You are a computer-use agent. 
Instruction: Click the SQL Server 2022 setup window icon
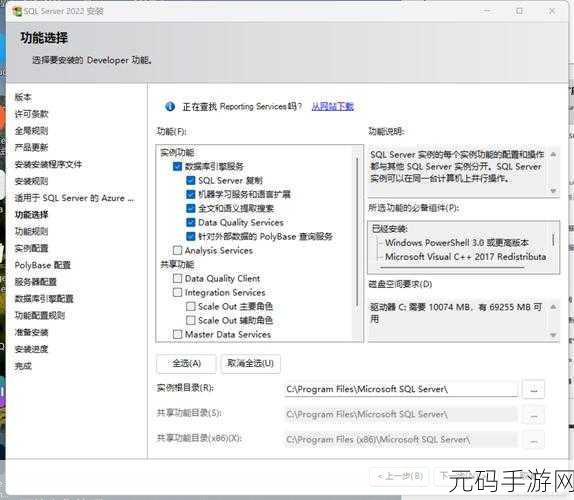pos(17,11)
